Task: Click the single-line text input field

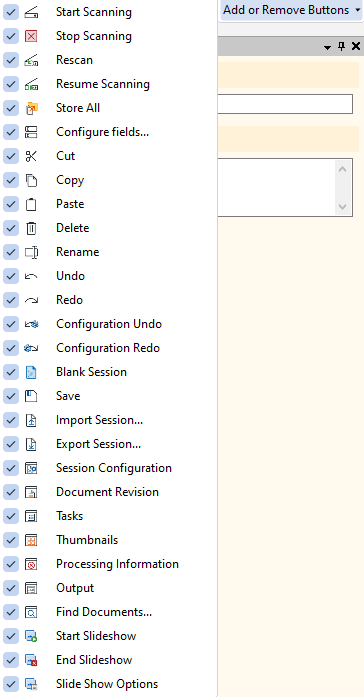Action: pyautogui.click(x=285, y=104)
